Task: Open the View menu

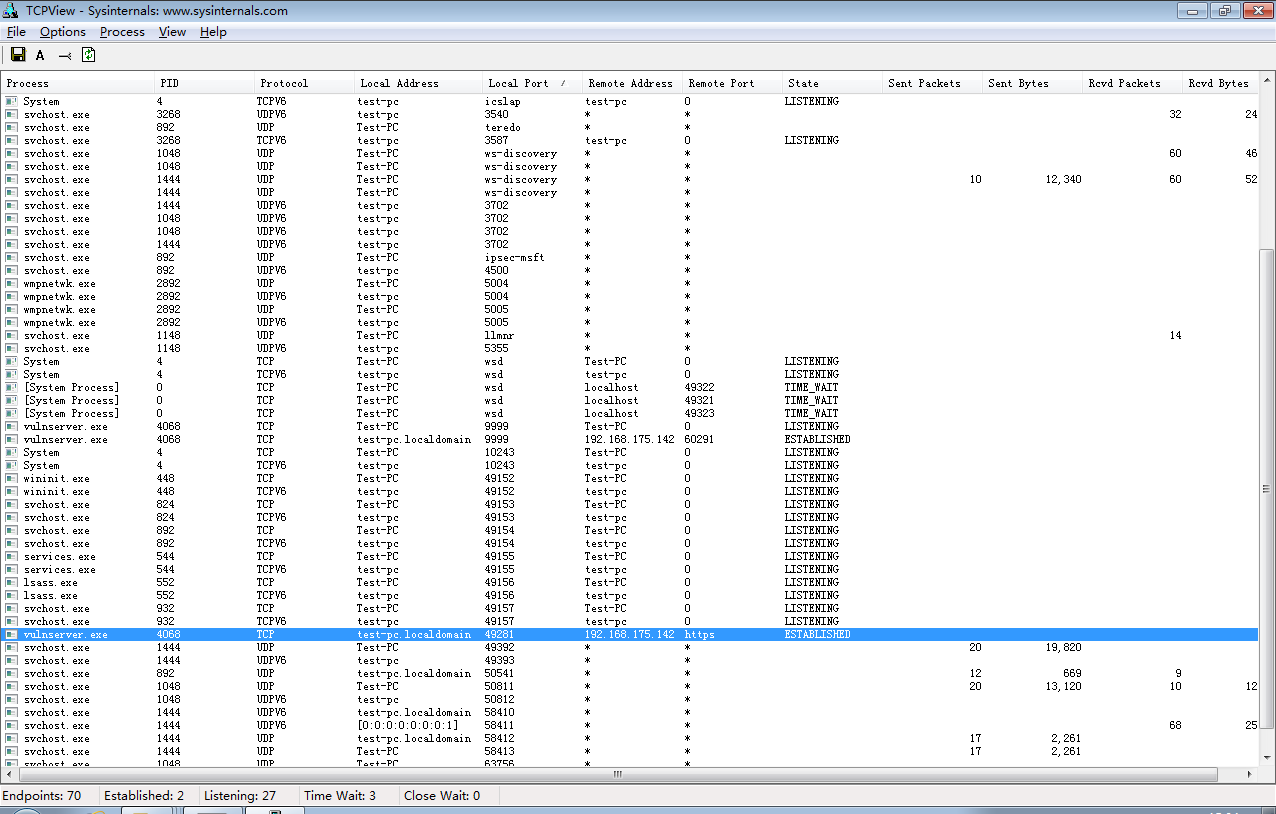Action: [172, 32]
